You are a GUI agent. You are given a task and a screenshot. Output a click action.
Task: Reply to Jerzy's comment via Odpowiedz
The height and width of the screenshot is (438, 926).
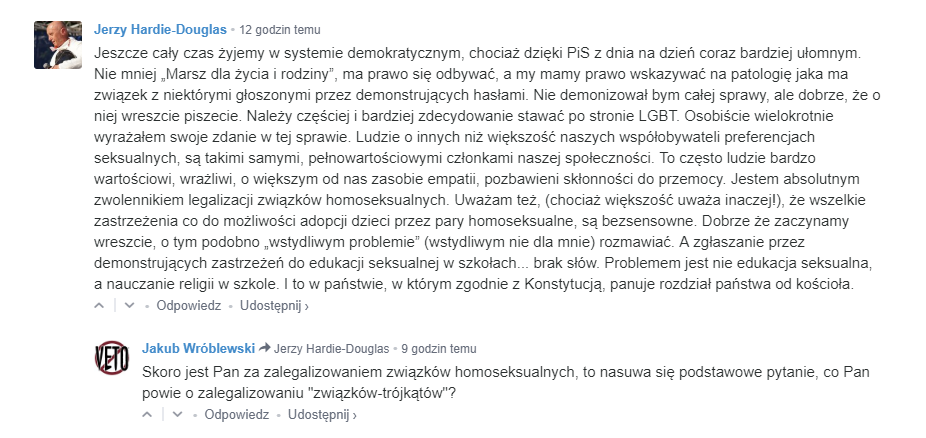pyautogui.click(x=189, y=305)
